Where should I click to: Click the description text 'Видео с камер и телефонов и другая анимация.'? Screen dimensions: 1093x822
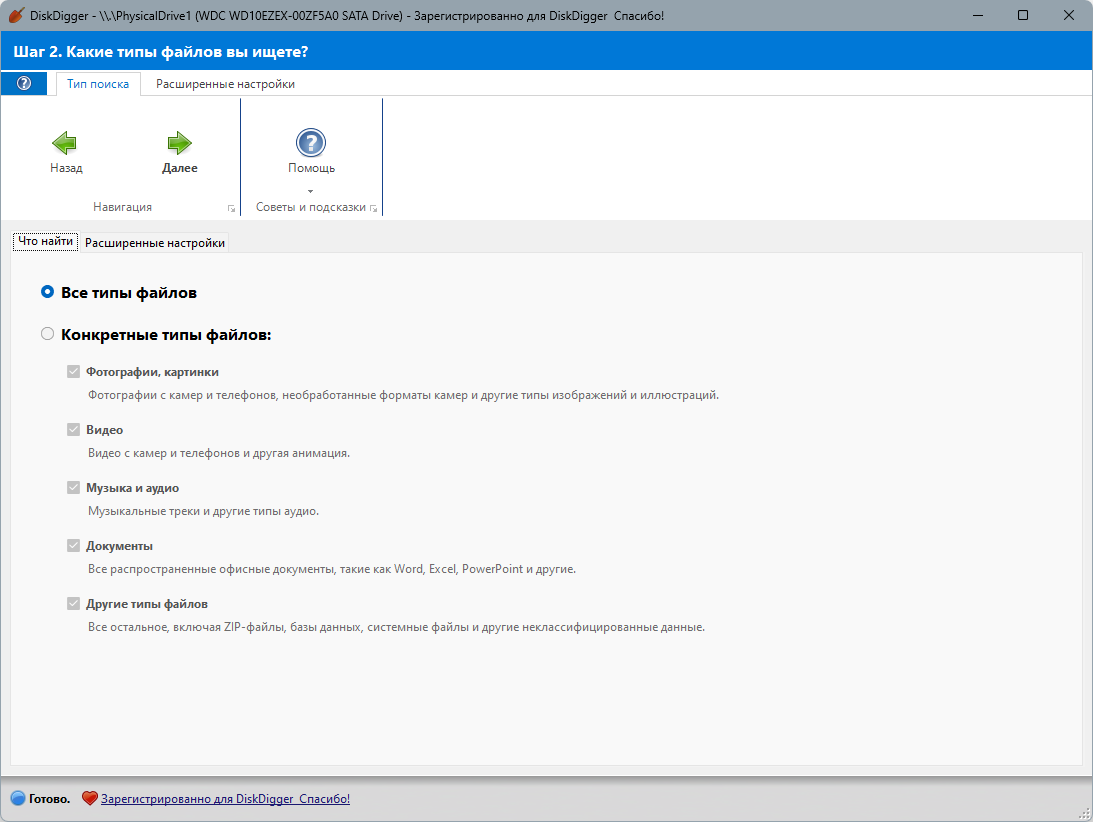pos(219,453)
